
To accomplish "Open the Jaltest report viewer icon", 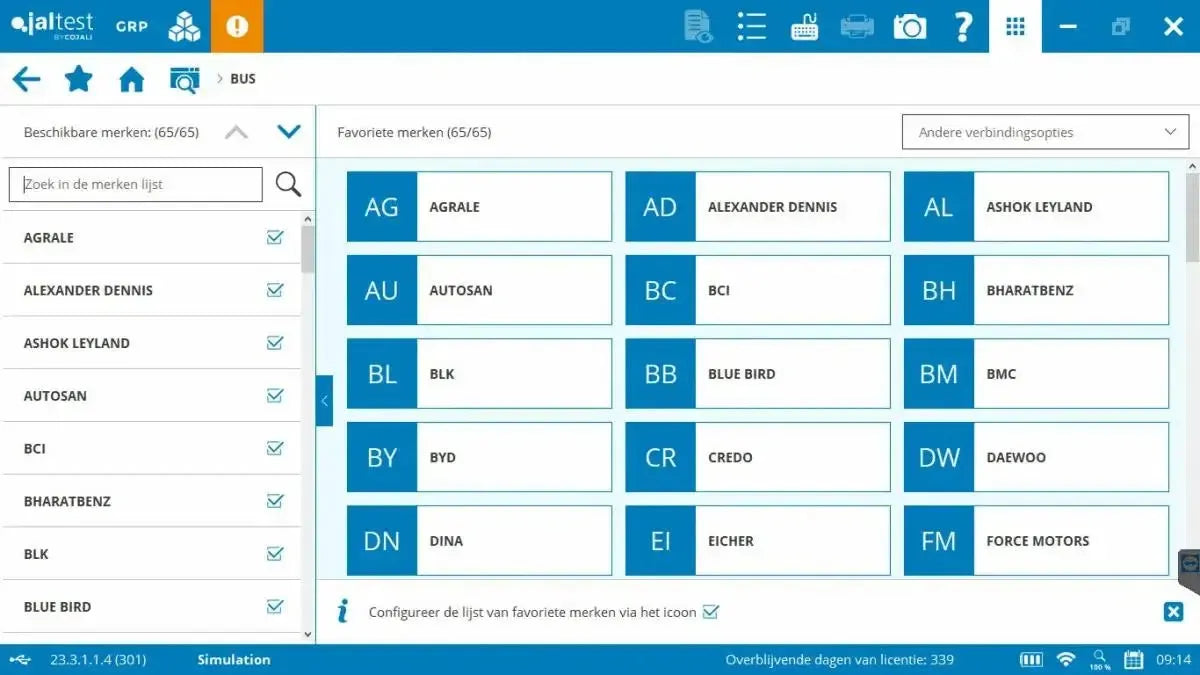I will coord(696,26).
